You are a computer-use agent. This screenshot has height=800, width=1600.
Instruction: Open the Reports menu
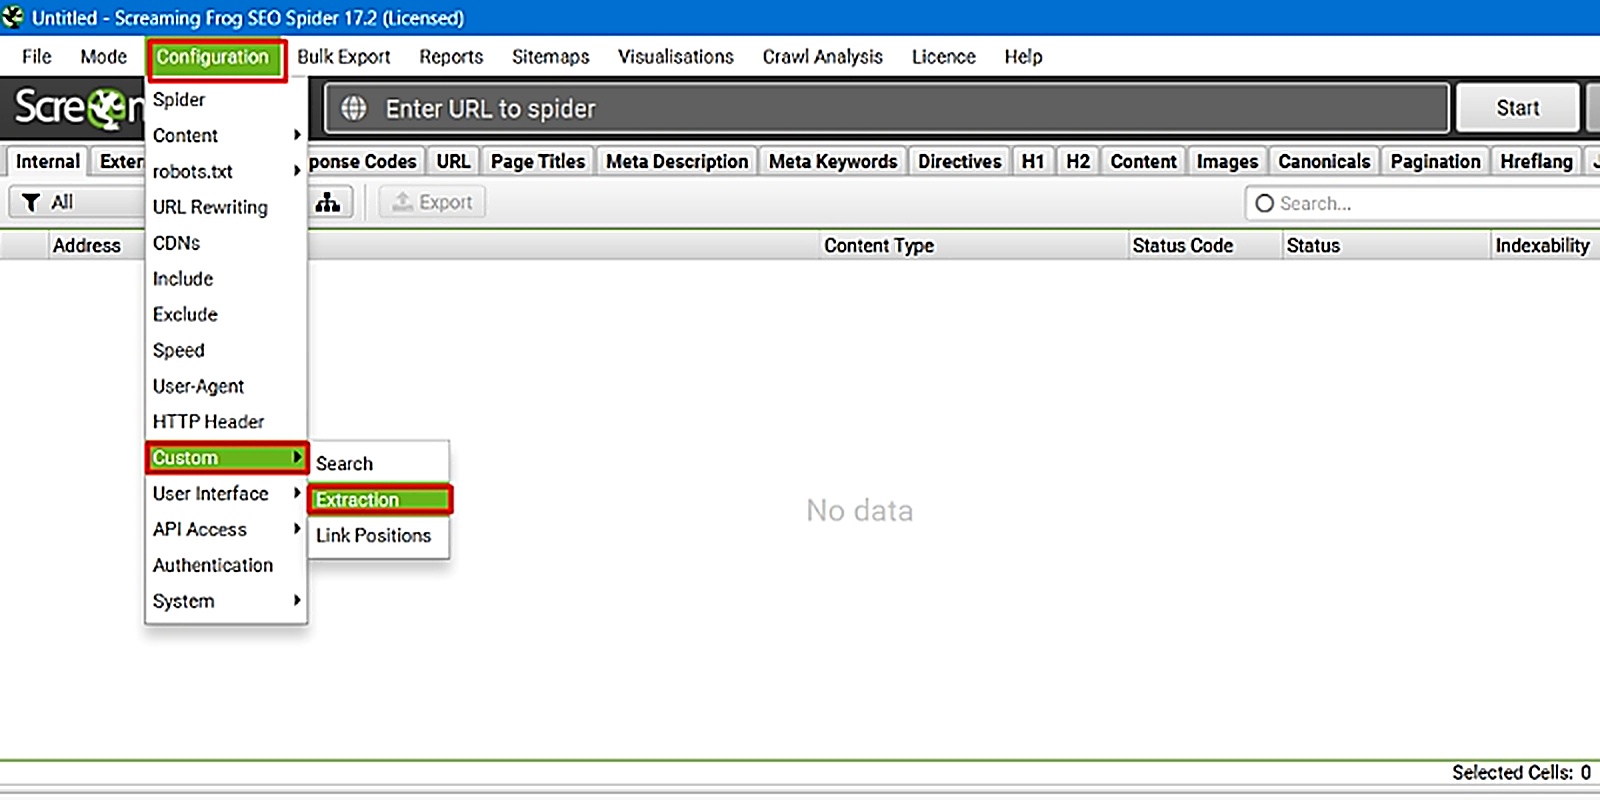pos(451,57)
